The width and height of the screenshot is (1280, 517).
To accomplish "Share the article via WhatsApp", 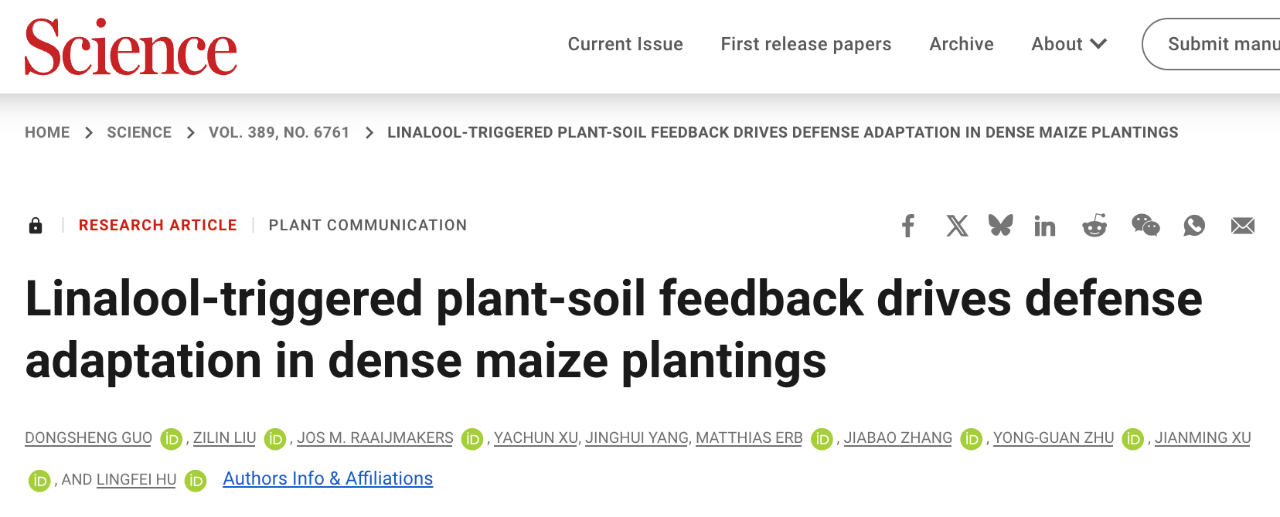I will (1194, 226).
